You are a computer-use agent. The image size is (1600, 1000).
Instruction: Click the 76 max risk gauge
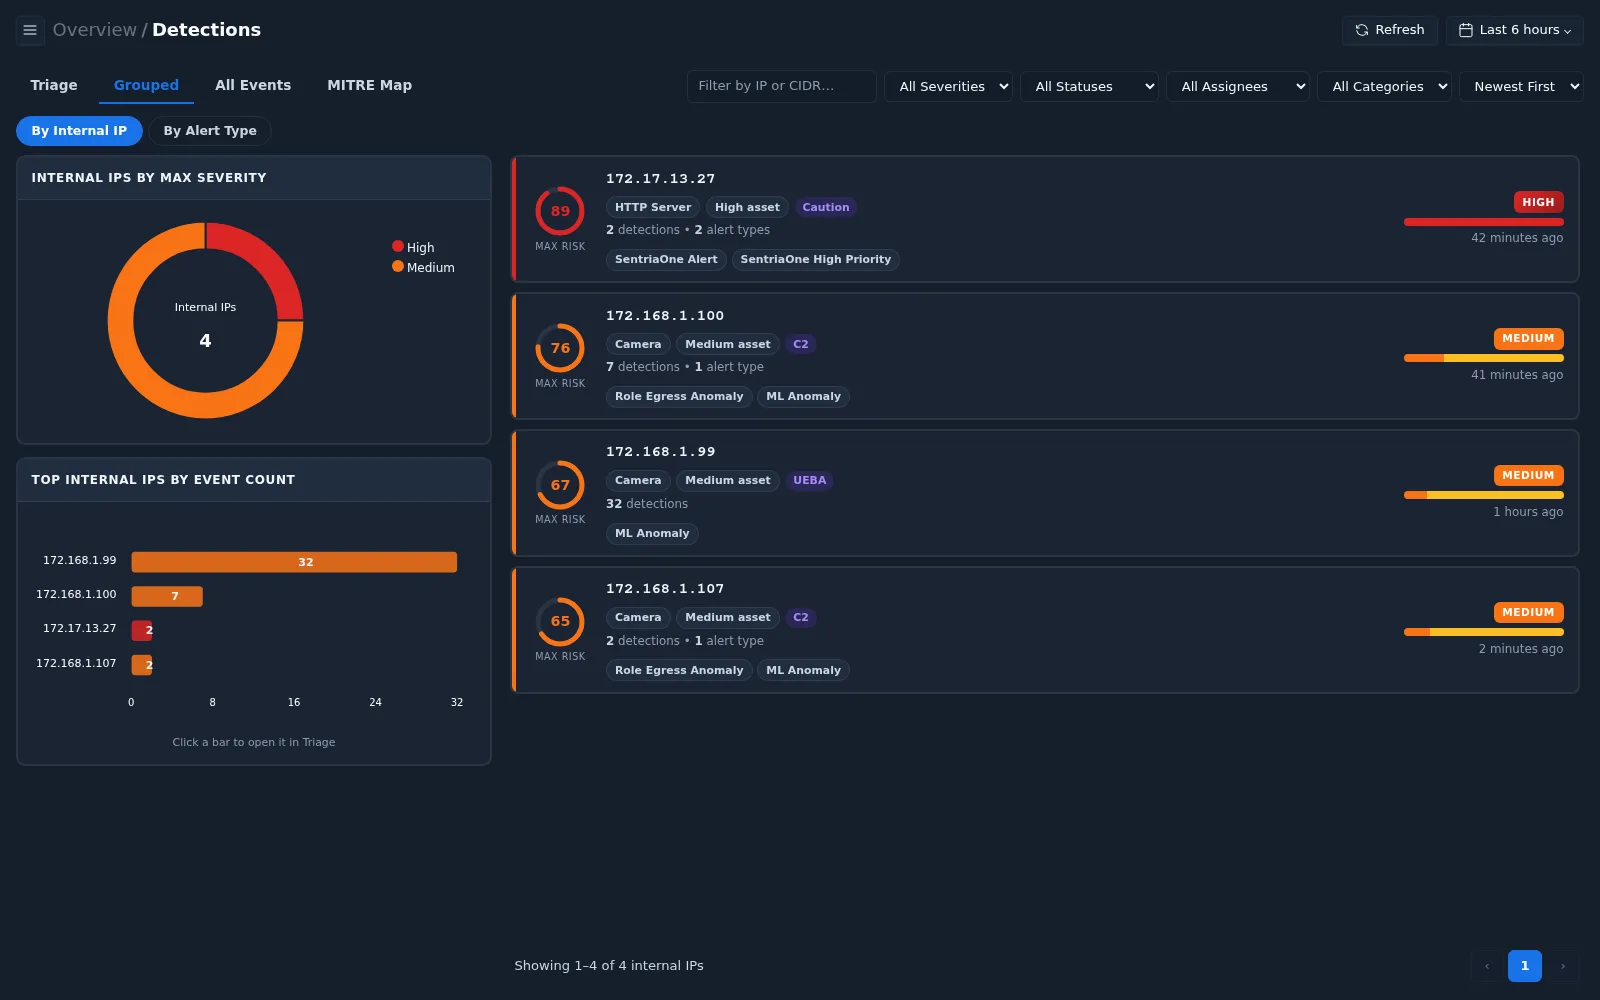pyautogui.click(x=560, y=348)
